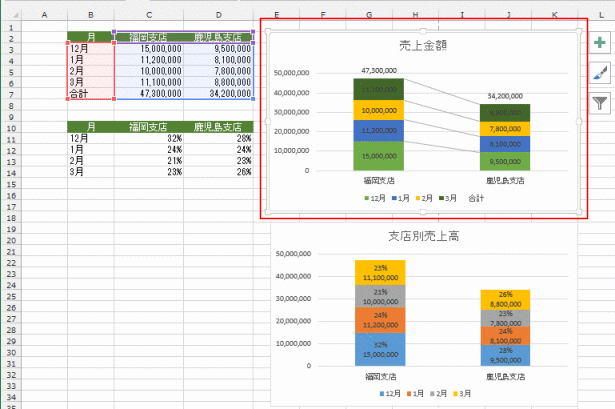The image size is (615, 409).
Task: Select cell with 7,800,000 in table
Action: click(218, 71)
